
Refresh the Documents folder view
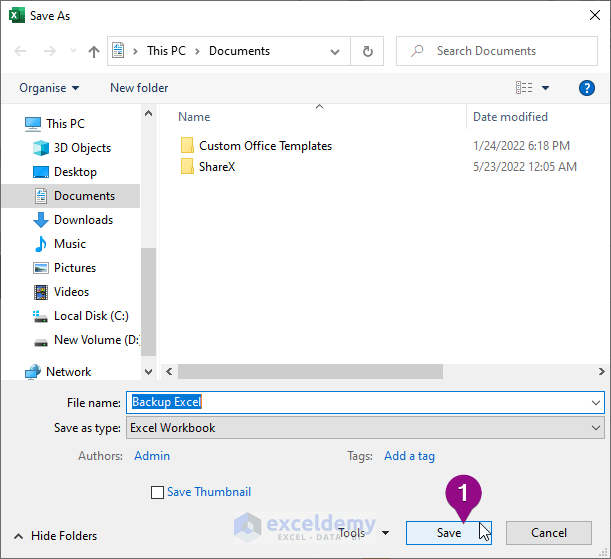pyautogui.click(x=367, y=51)
